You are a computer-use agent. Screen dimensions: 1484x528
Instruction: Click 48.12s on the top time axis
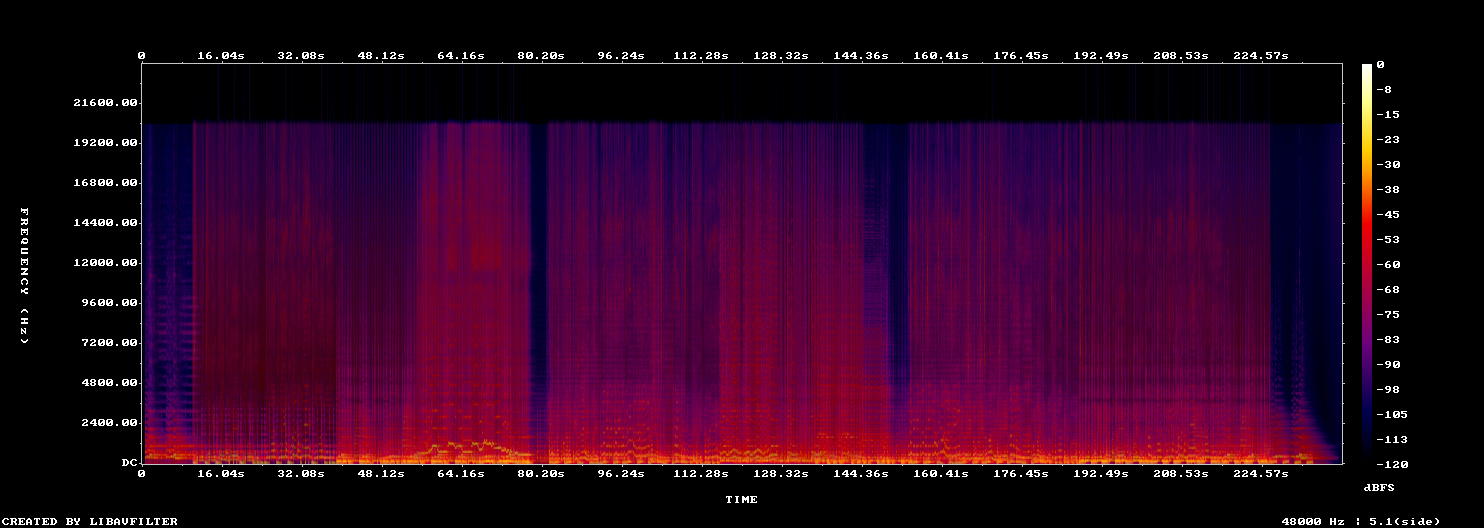pyautogui.click(x=381, y=55)
